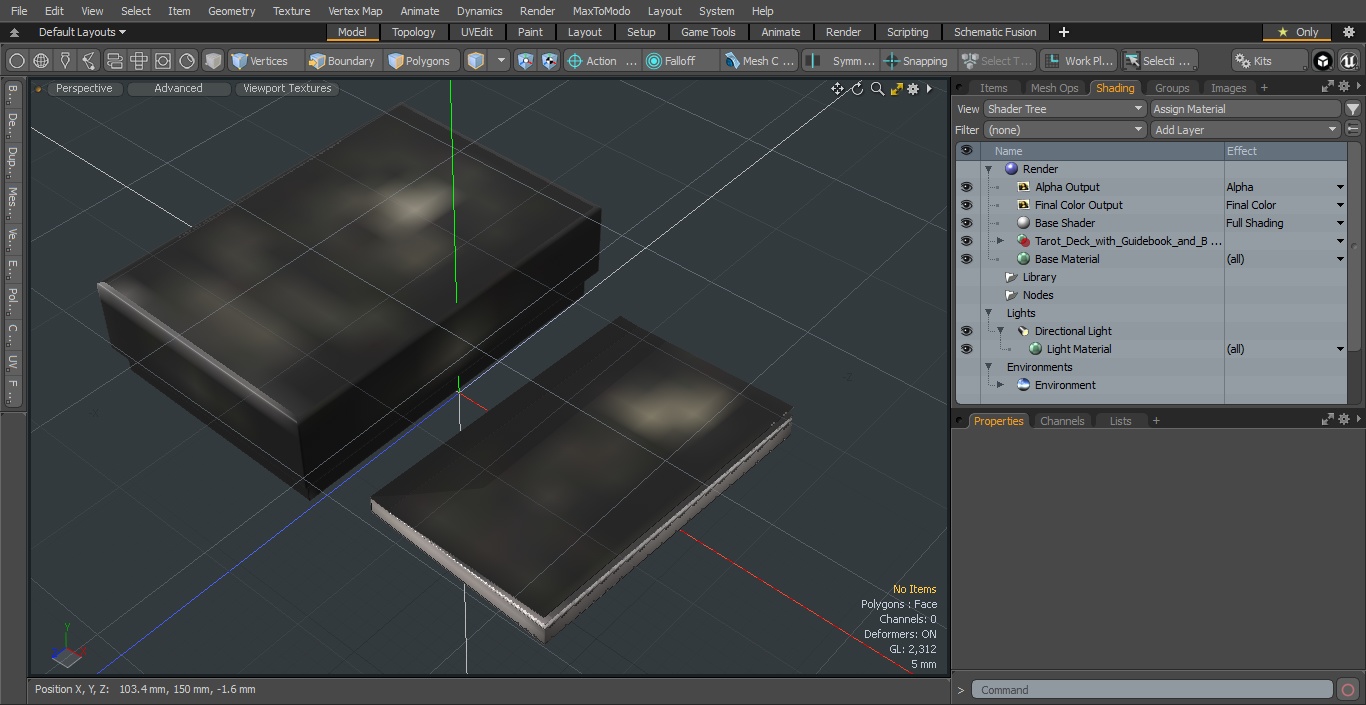Click the Assign Material button
The image size is (1366, 705).
[x=1245, y=109]
